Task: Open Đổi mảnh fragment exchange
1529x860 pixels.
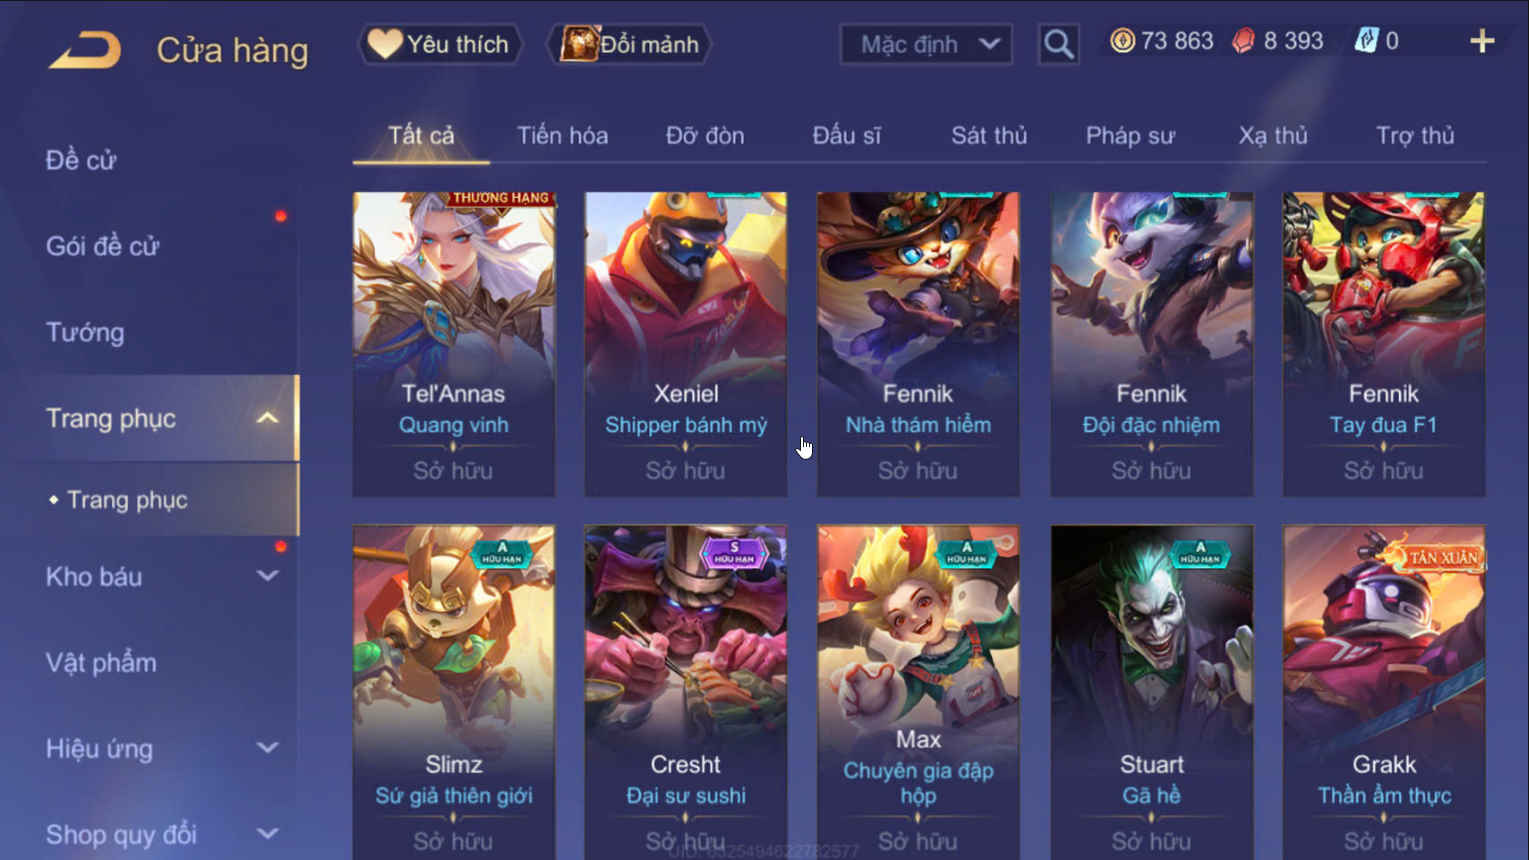Action: (x=630, y=44)
